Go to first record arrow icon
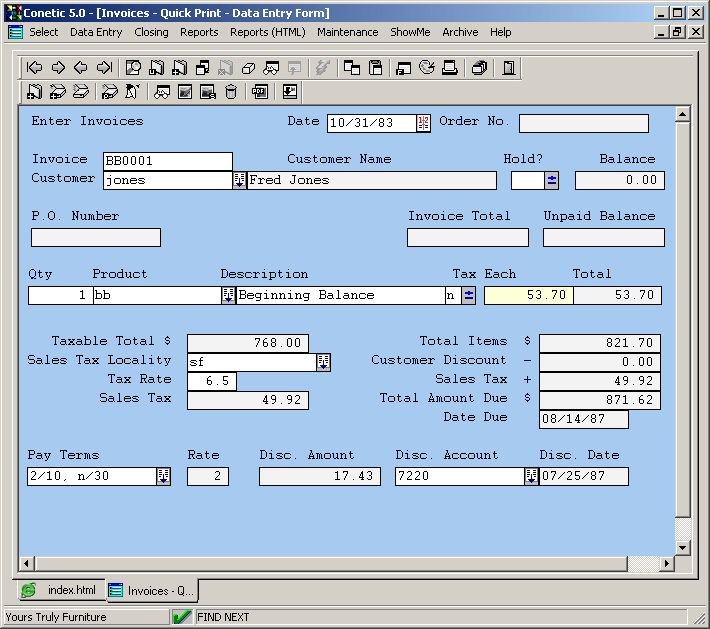 tap(35, 68)
